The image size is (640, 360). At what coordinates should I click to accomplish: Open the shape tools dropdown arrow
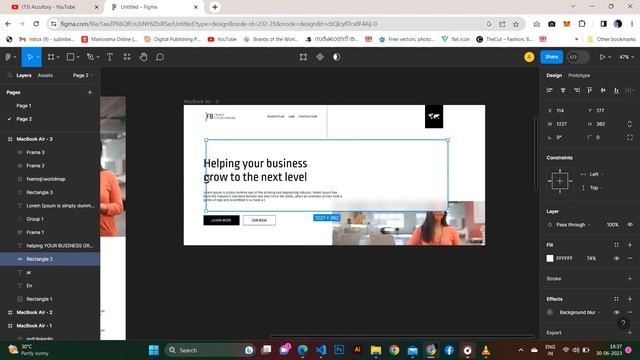[78, 57]
